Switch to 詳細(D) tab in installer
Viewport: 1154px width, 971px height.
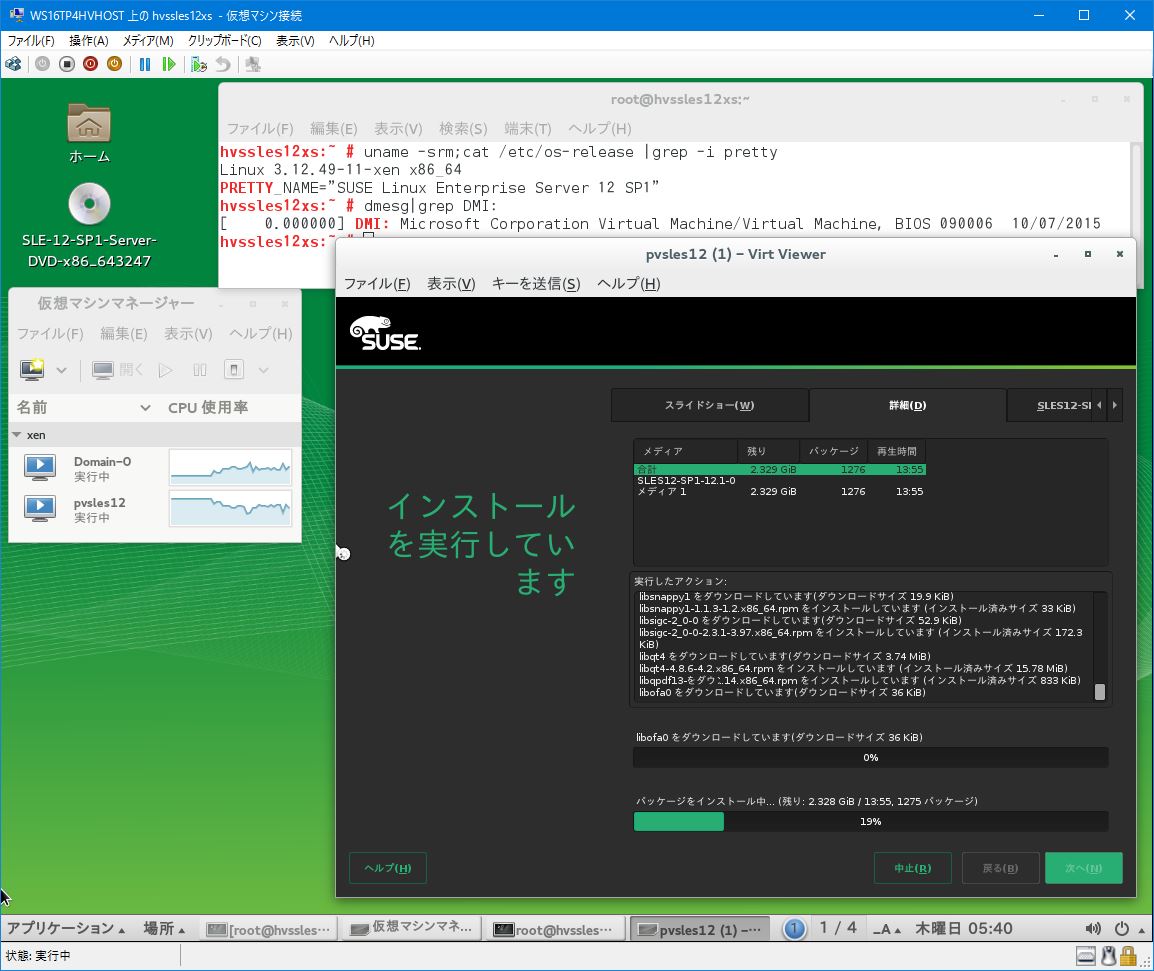907,405
